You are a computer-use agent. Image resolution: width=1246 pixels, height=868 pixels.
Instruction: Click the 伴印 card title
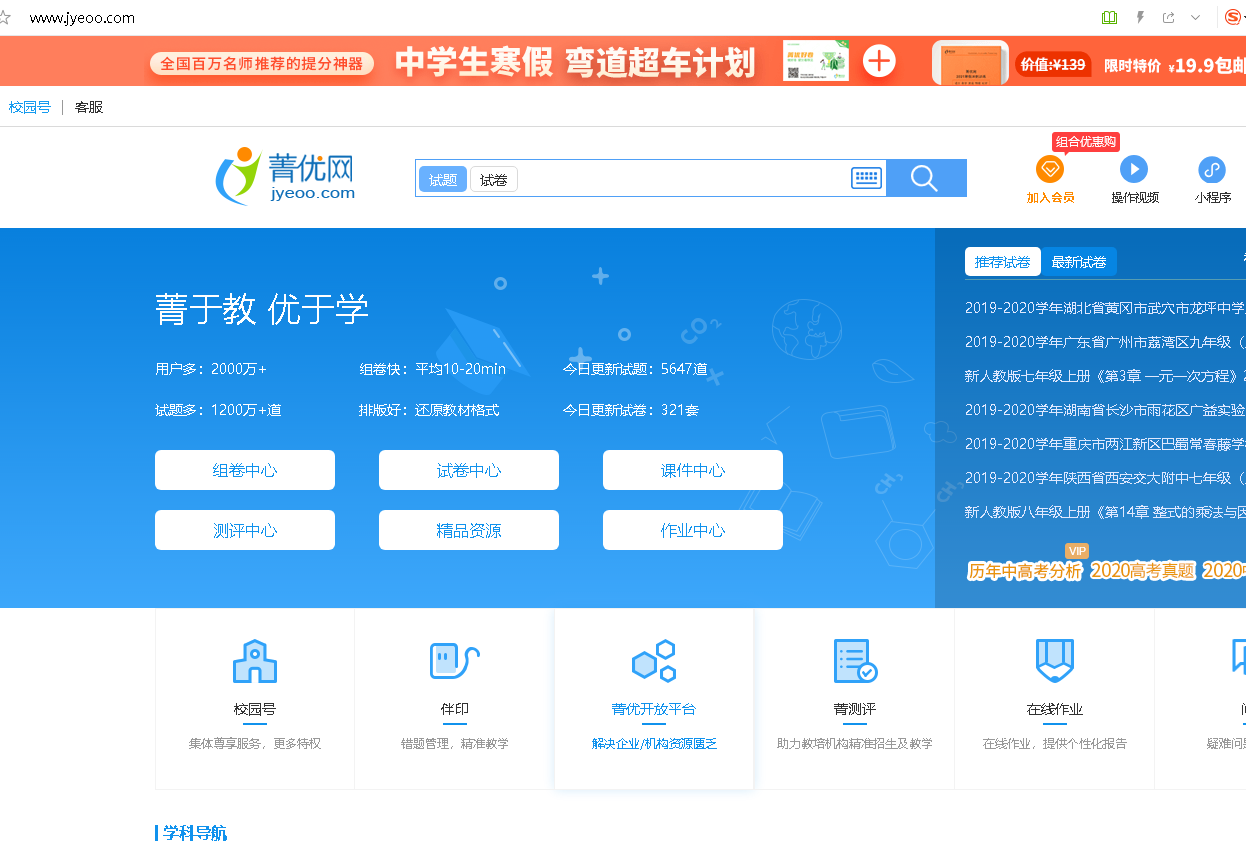click(x=455, y=709)
